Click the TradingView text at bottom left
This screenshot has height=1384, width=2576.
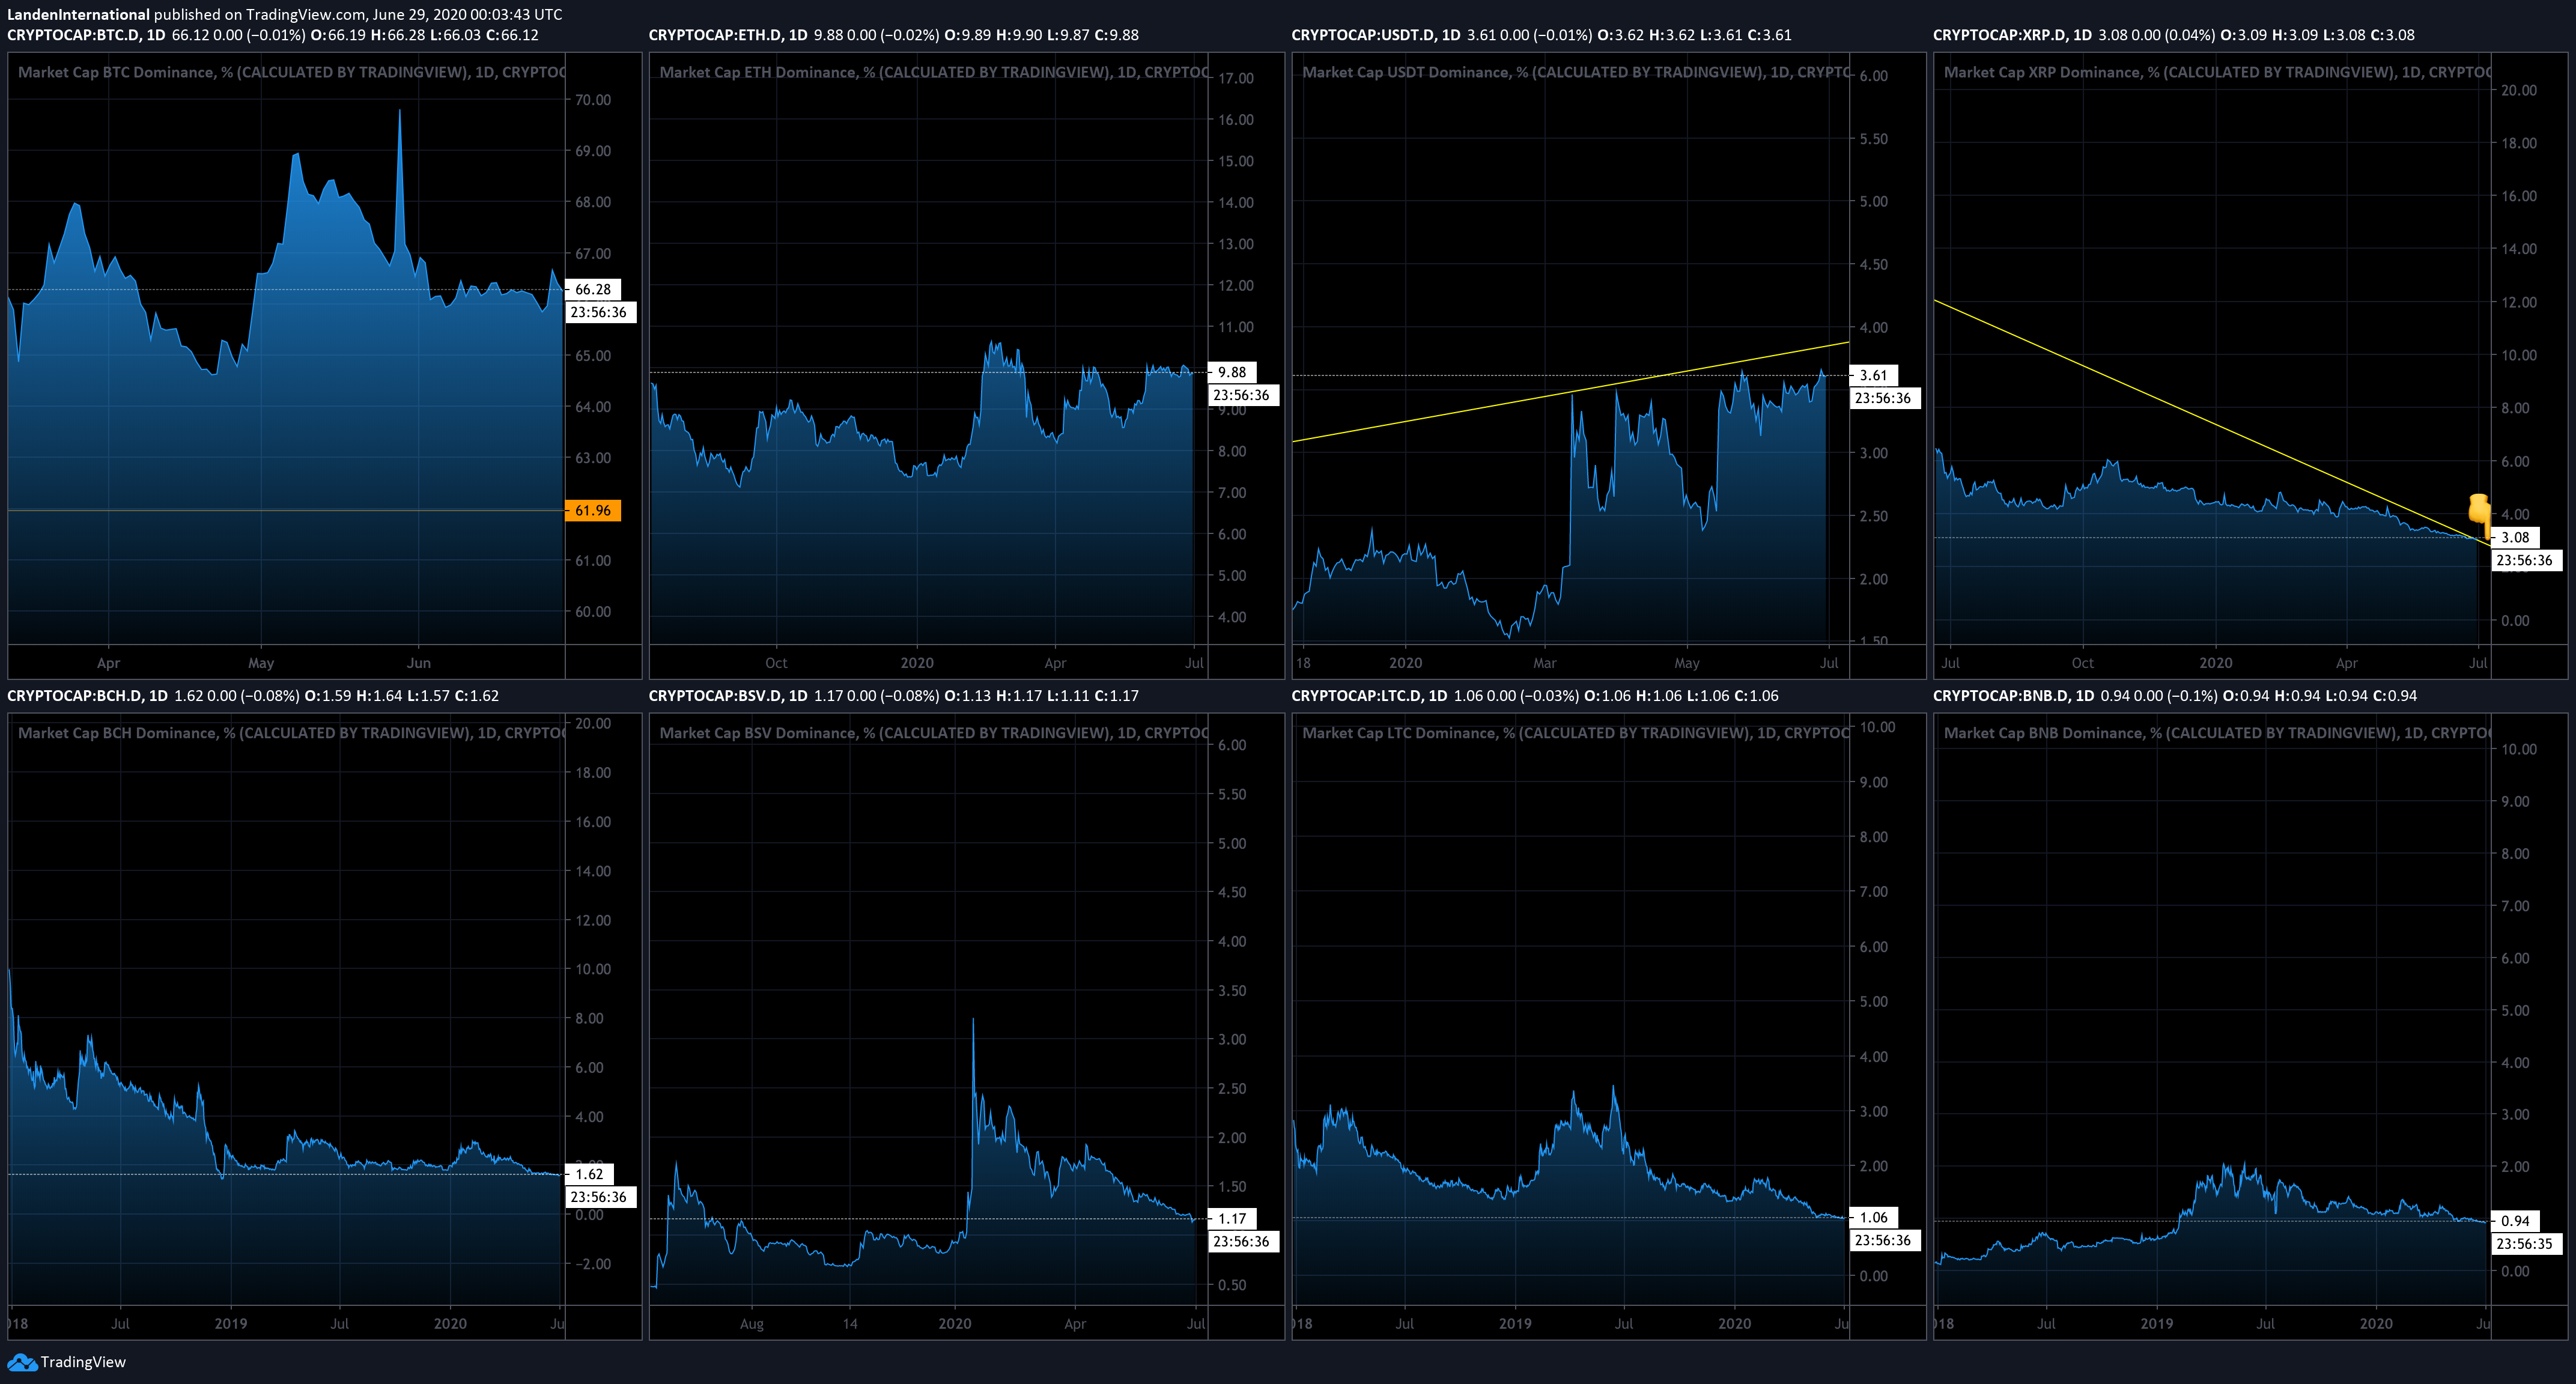83,1362
